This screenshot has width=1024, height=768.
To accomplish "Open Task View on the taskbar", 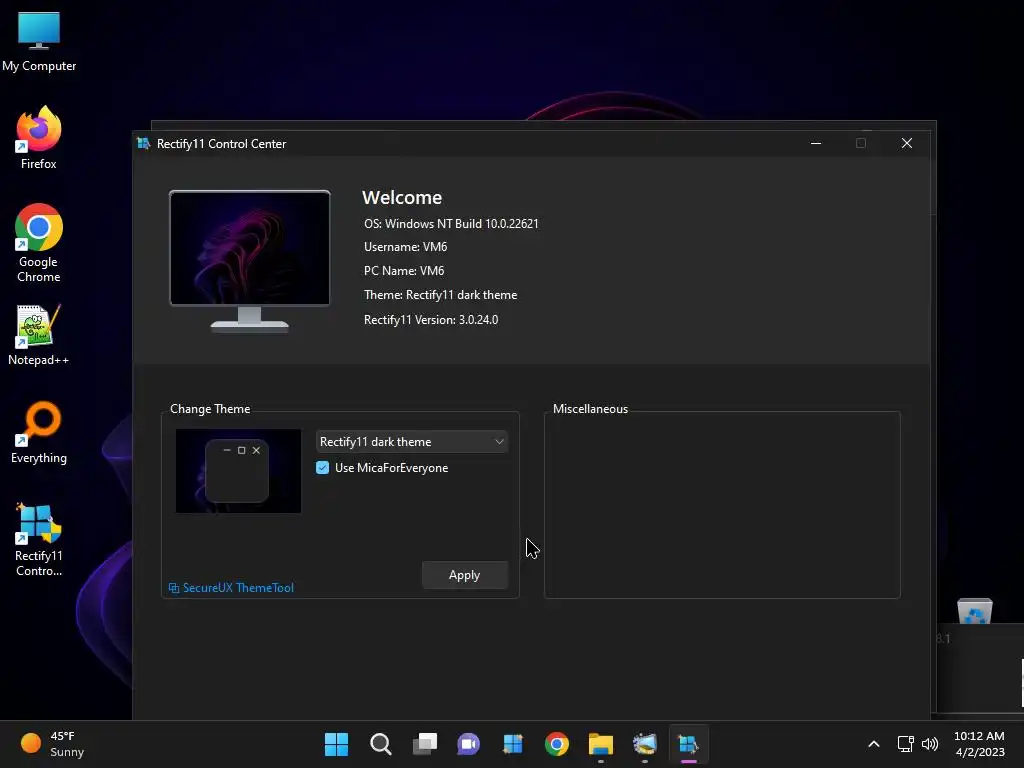I will 424,744.
